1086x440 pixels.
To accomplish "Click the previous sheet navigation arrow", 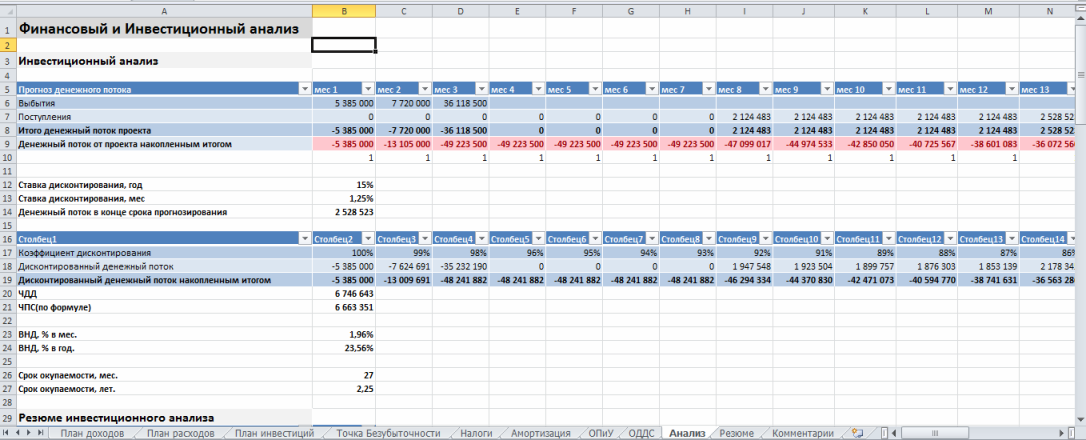I will click(x=18, y=433).
